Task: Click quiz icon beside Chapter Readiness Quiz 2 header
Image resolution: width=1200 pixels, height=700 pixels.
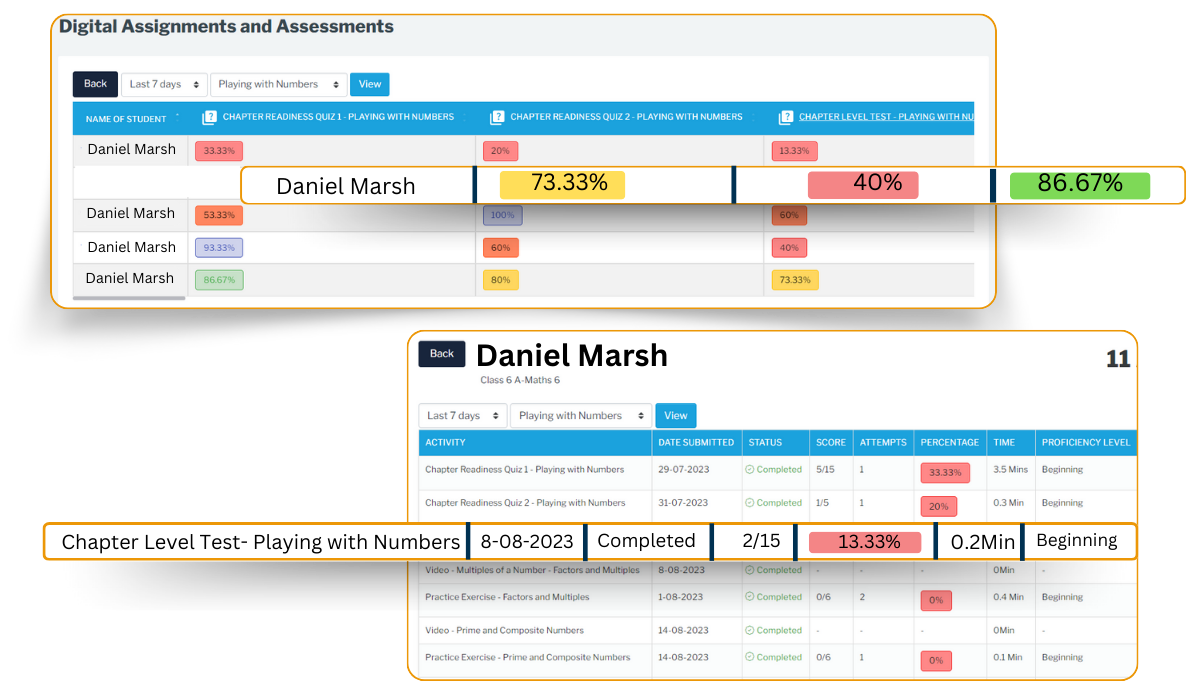Action: [x=497, y=118]
